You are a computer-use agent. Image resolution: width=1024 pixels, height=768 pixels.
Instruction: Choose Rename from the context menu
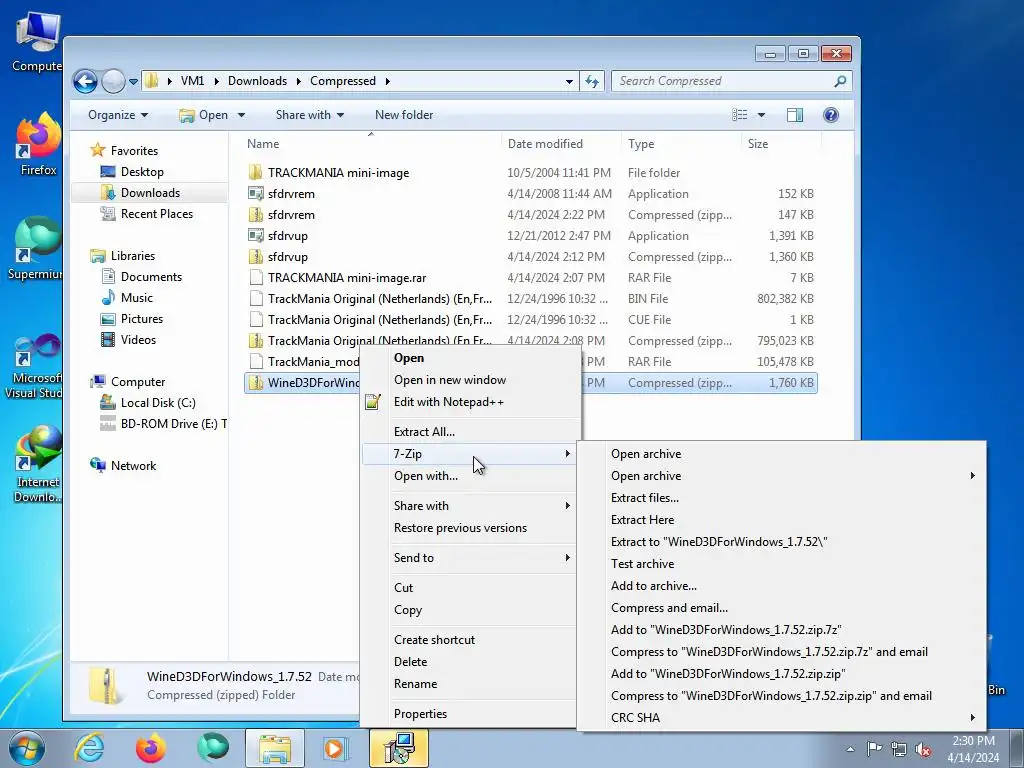(469, 684)
